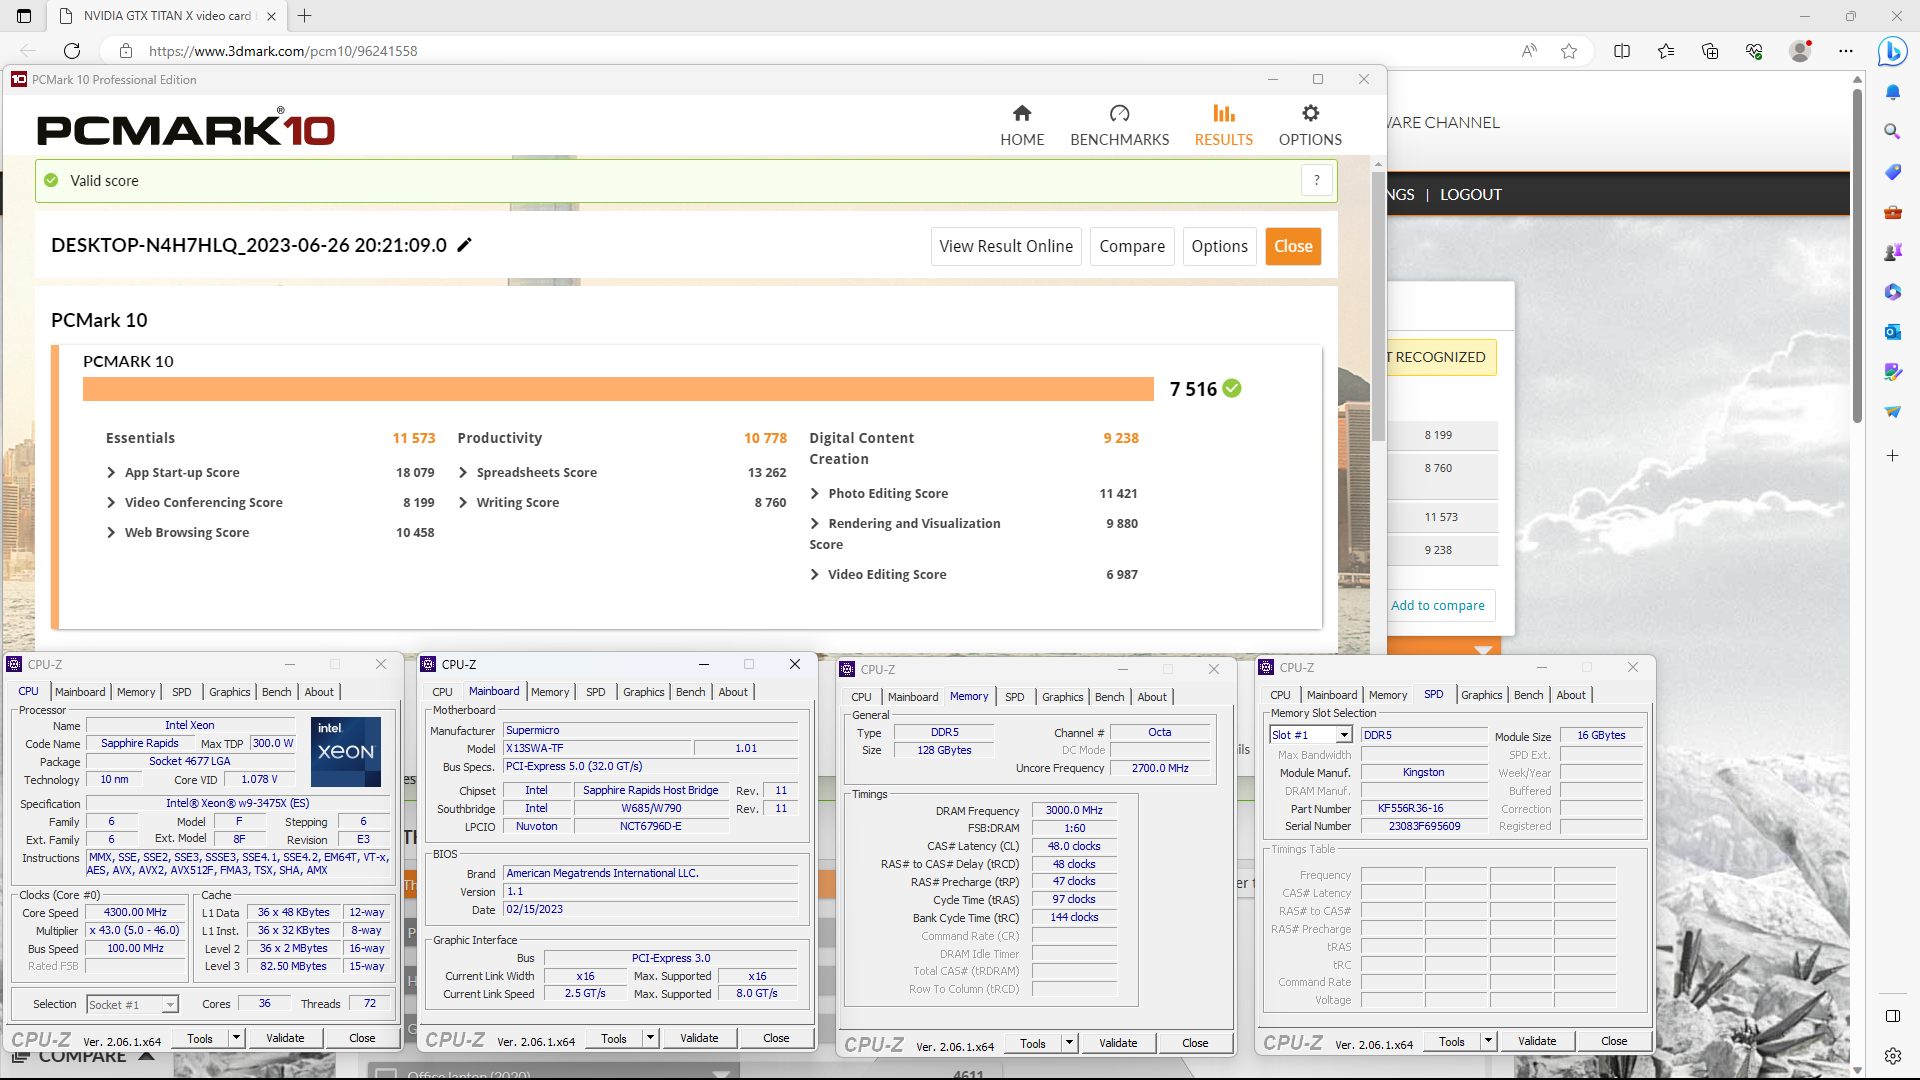Click View Result Online button
The height and width of the screenshot is (1080, 1920).
[x=1006, y=246]
